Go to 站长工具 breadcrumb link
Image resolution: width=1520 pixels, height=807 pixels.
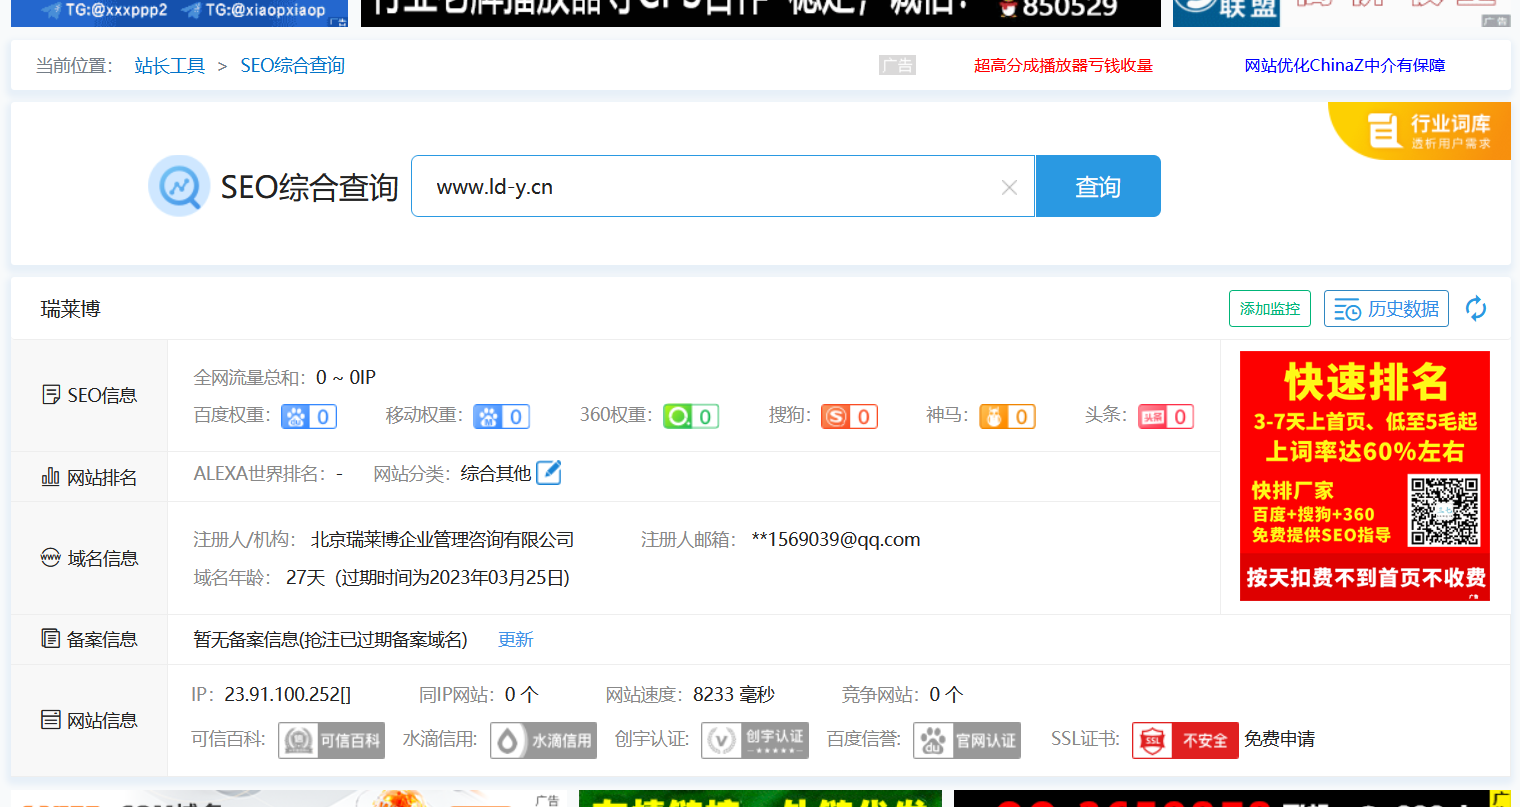tap(170, 66)
